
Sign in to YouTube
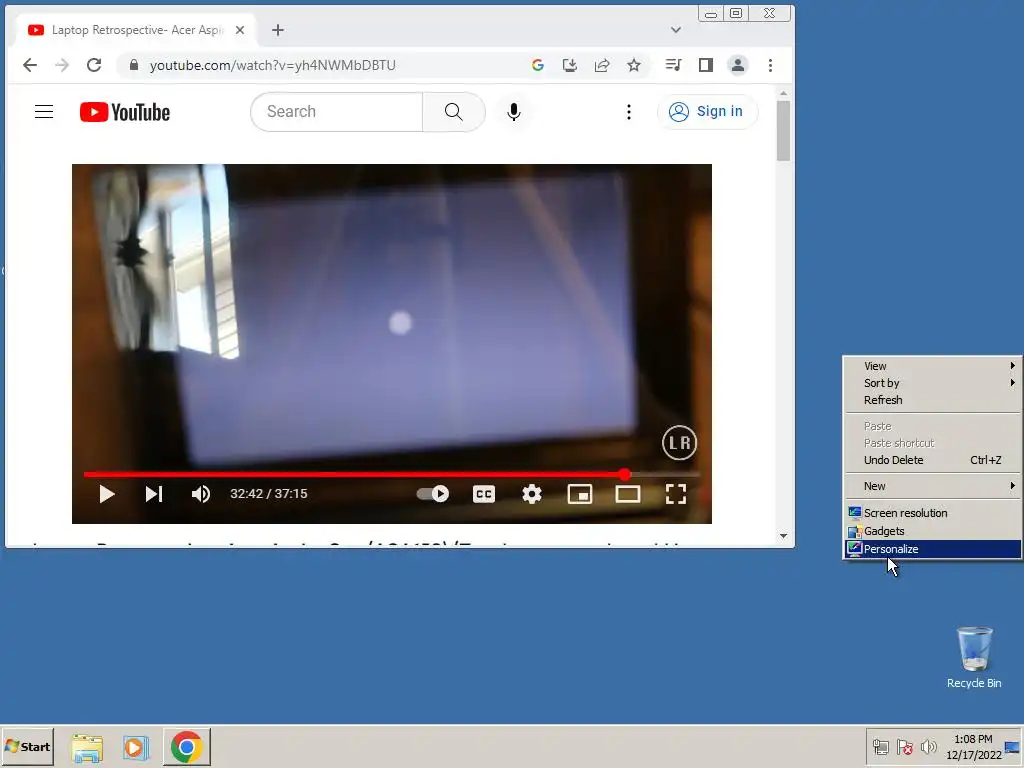coord(707,112)
